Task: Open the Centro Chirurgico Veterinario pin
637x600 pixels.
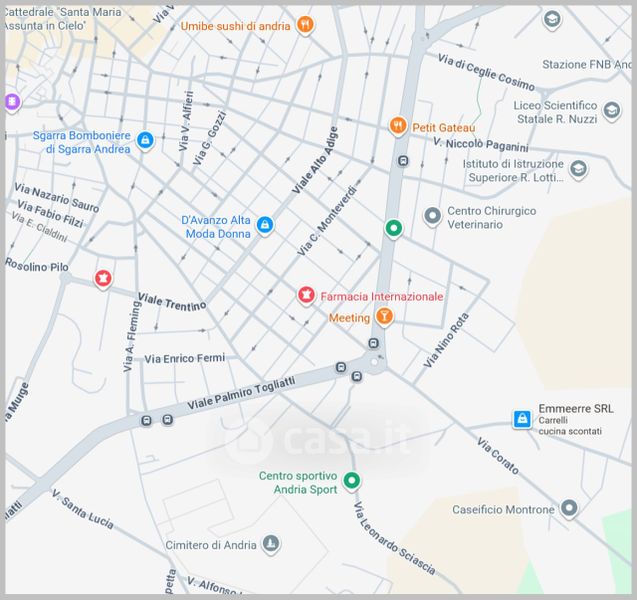Action: 432,216
